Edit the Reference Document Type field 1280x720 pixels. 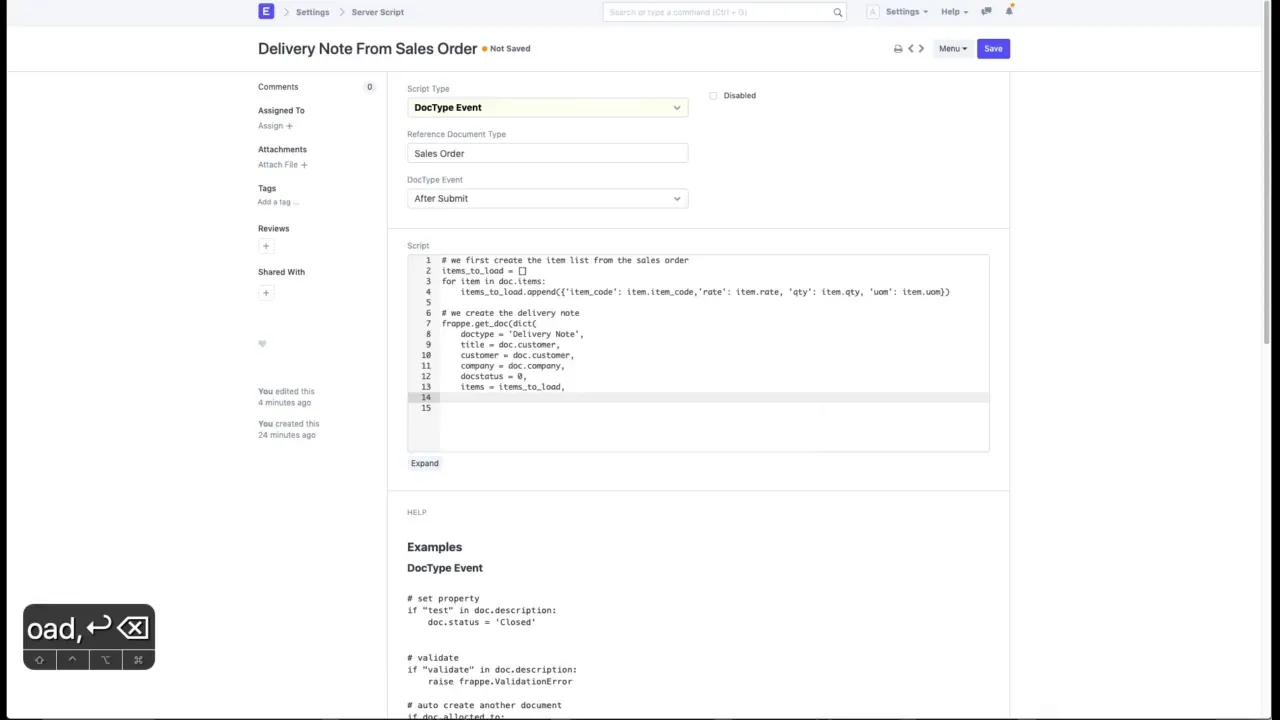pos(547,153)
